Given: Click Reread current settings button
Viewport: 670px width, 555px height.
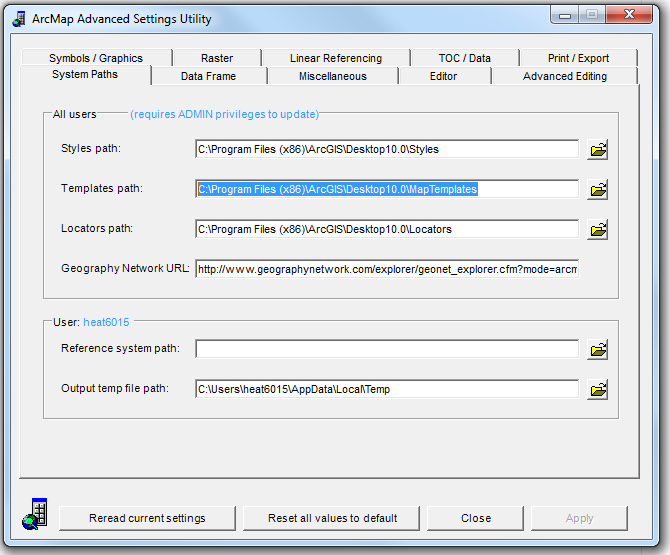Looking at the screenshot, I should coord(147,518).
